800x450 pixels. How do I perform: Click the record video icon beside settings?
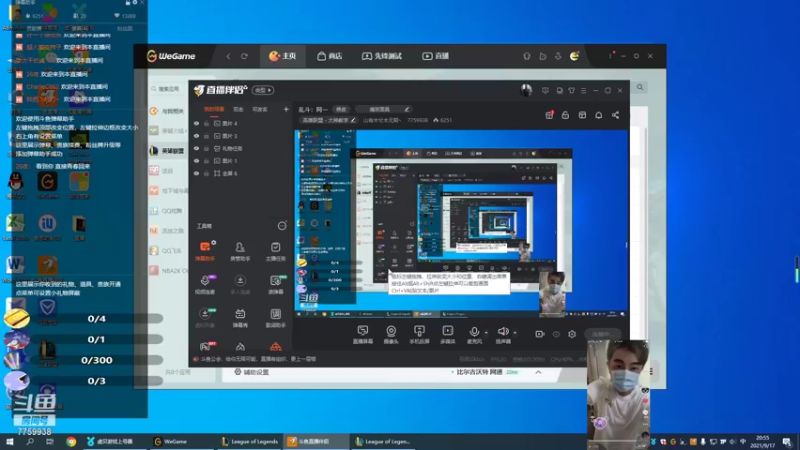click(x=540, y=334)
